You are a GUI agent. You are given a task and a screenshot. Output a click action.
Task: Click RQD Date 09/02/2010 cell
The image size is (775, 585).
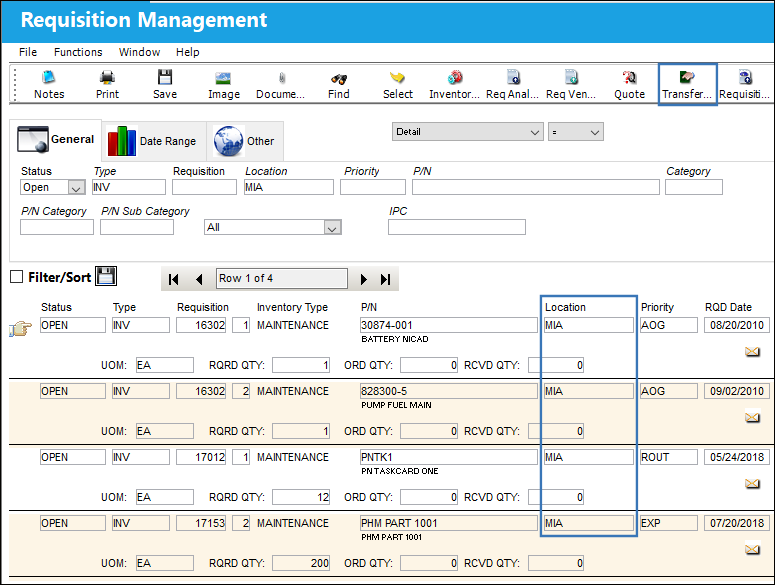coord(736,391)
